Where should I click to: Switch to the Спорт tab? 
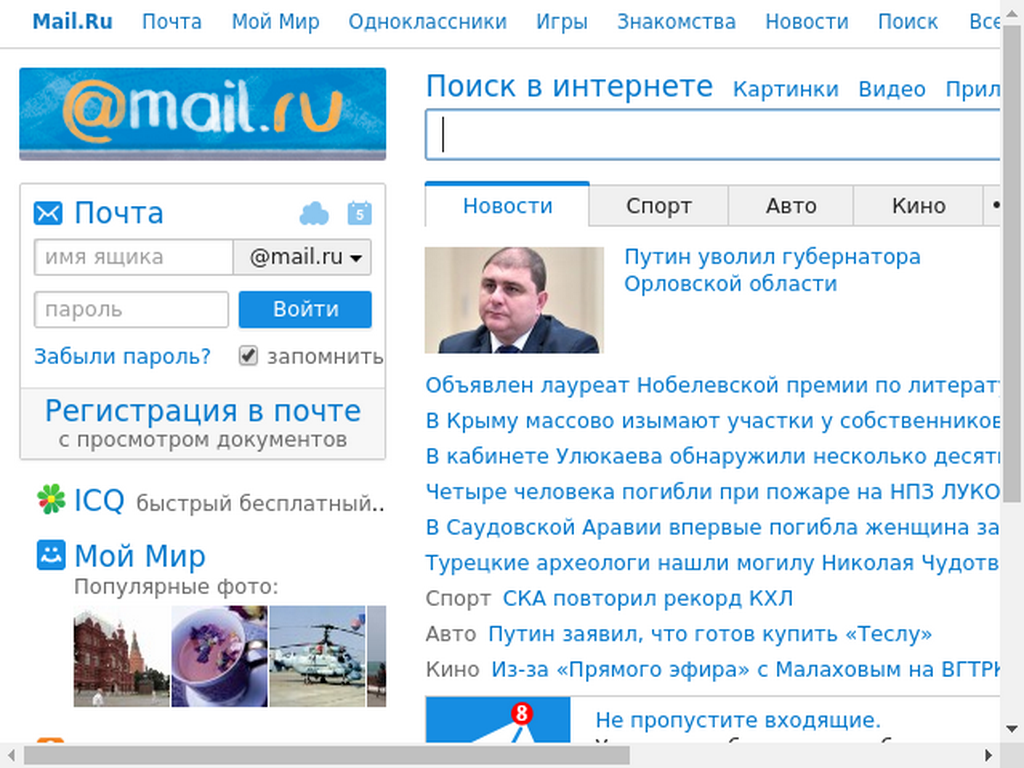pos(658,206)
